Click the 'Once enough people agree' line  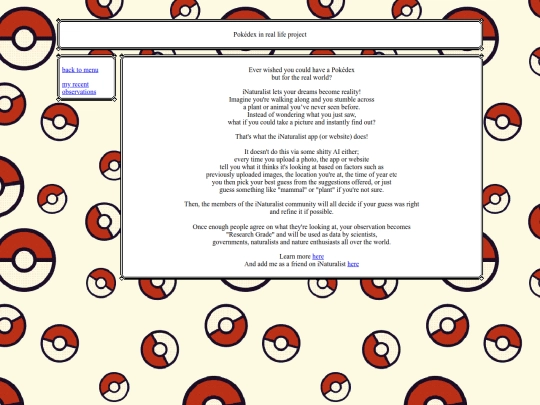pos(301,227)
